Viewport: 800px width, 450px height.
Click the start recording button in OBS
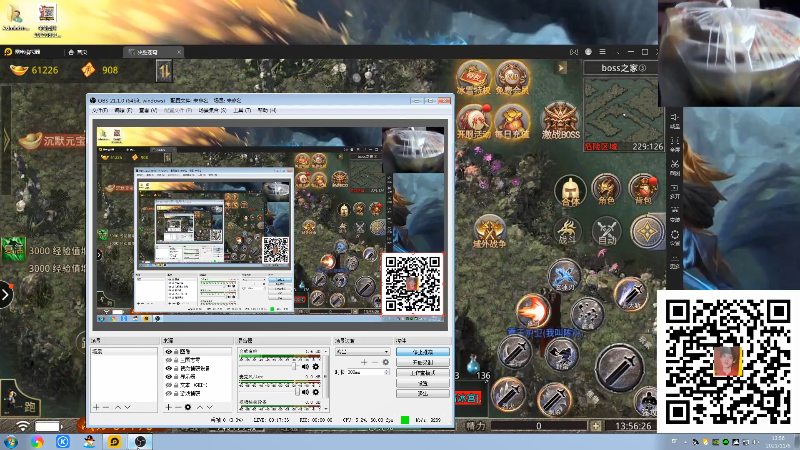coord(423,362)
